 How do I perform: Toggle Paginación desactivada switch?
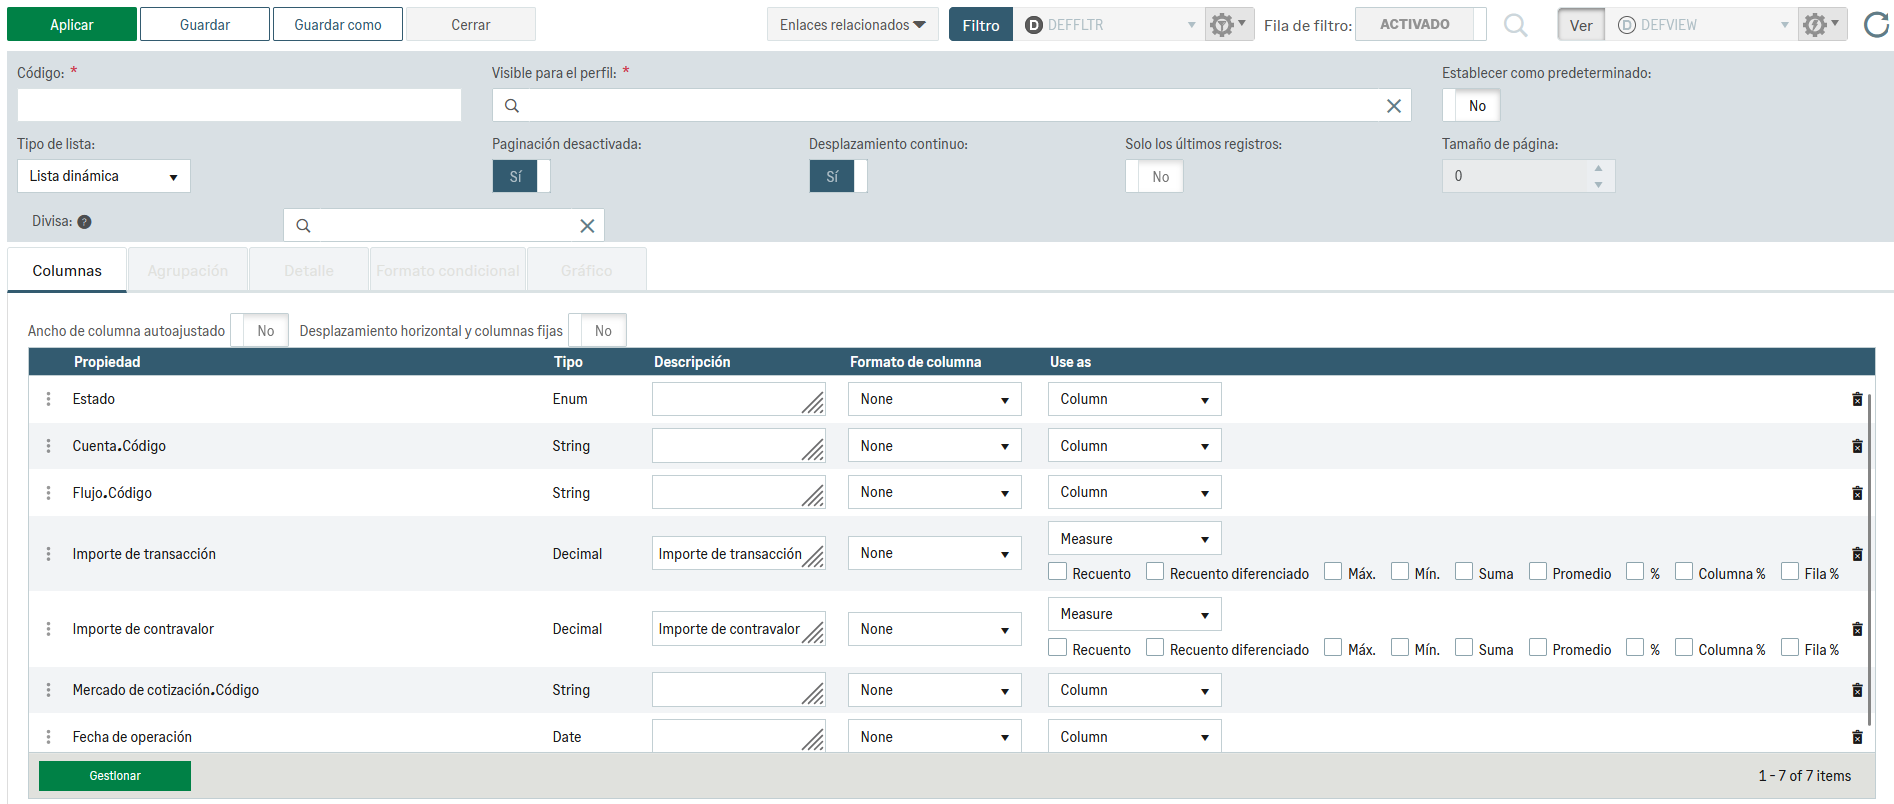(x=521, y=177)
